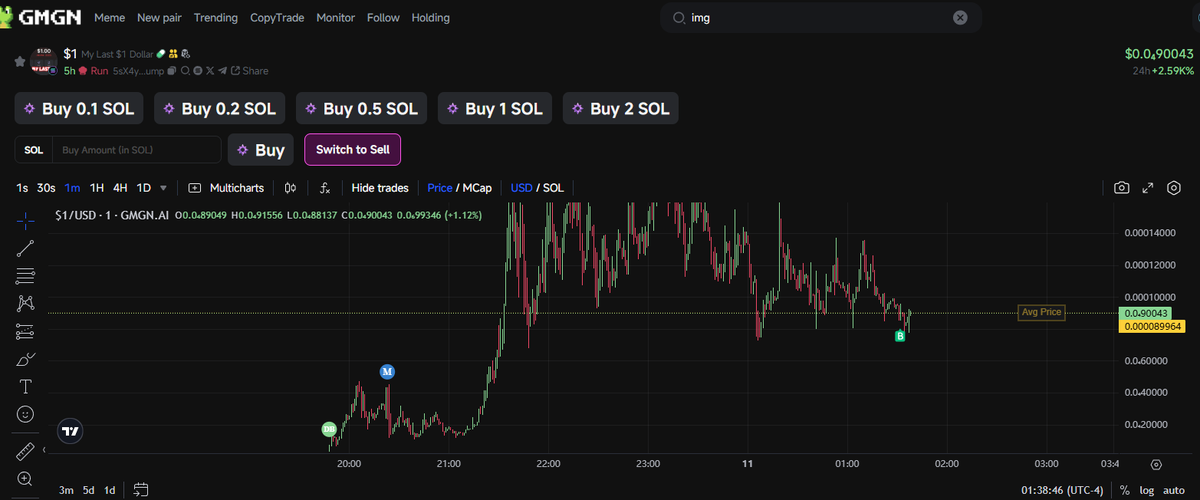Focus the Buy Amount (in SOL) field
This screenshot has height=500, width=1200.
pos(136,150)
